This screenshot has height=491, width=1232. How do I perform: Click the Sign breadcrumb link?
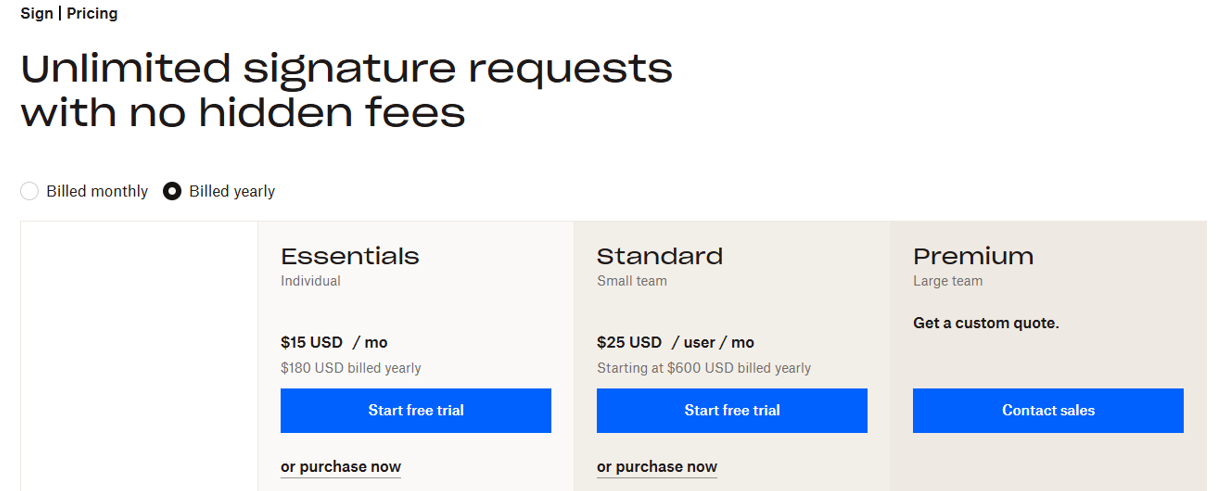(36, 14)
